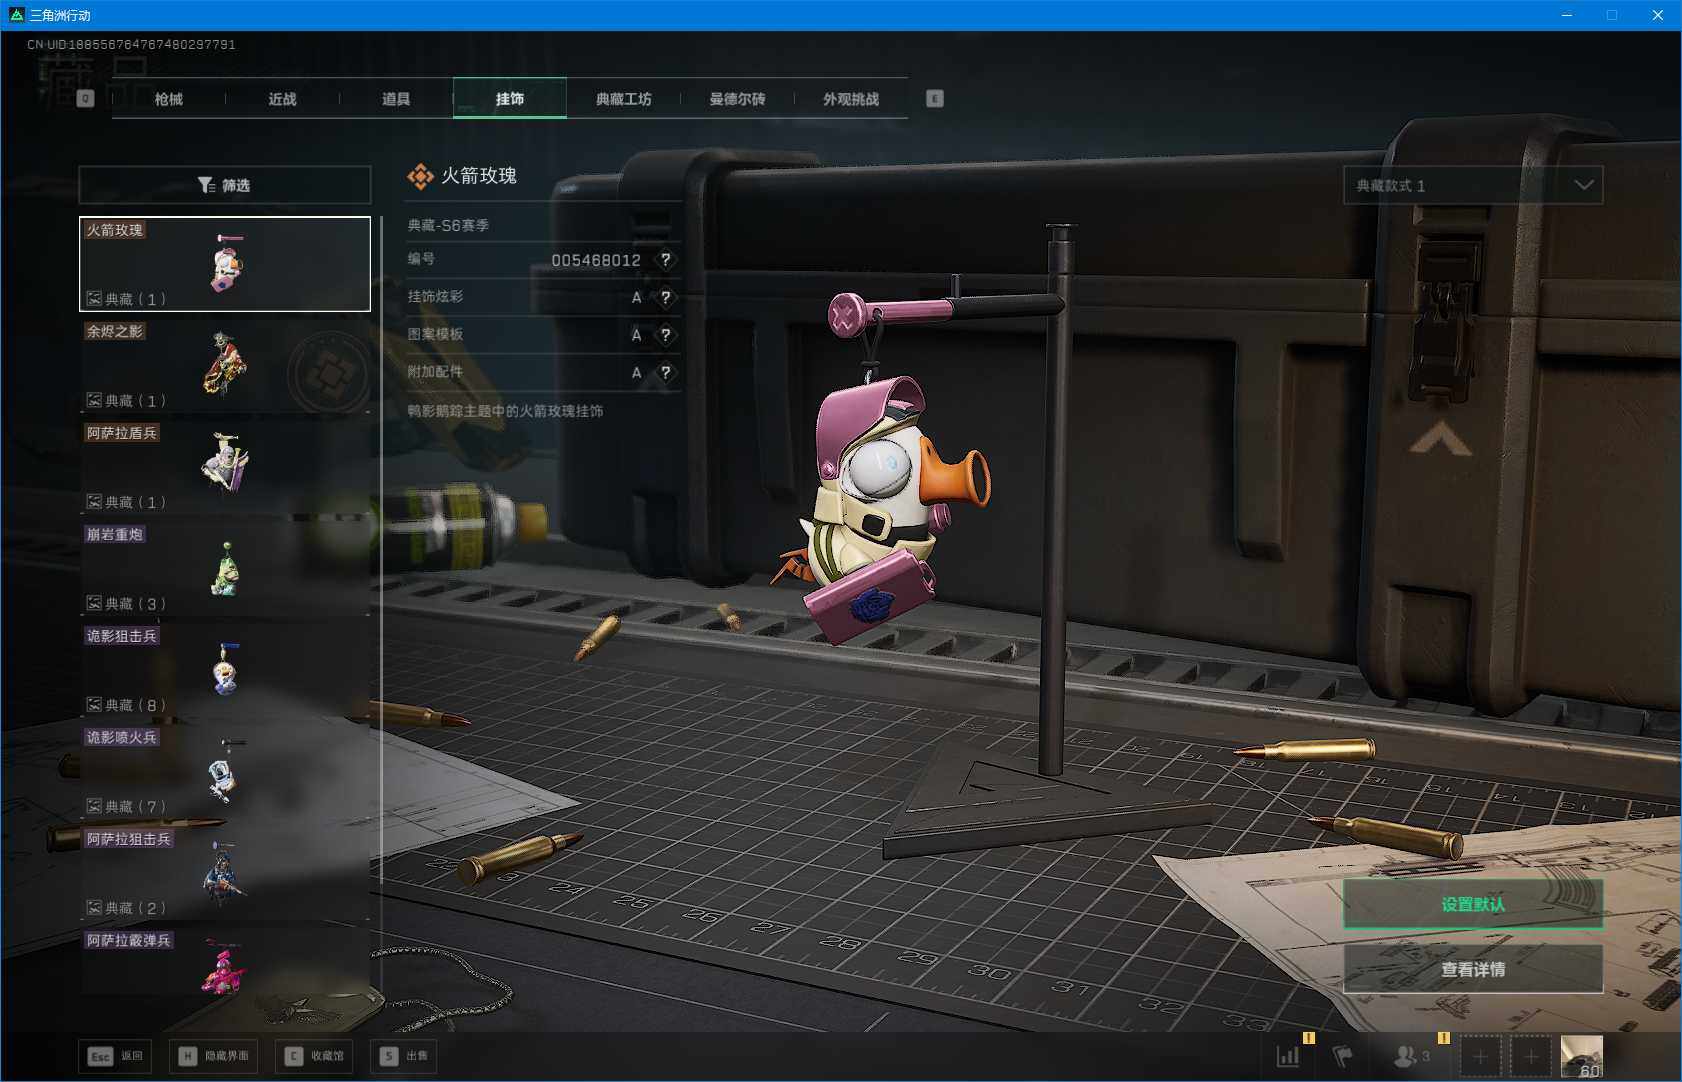Click the help icon beside 挂饰炫彩
Screen dimensions: 1682x1082
665,297
